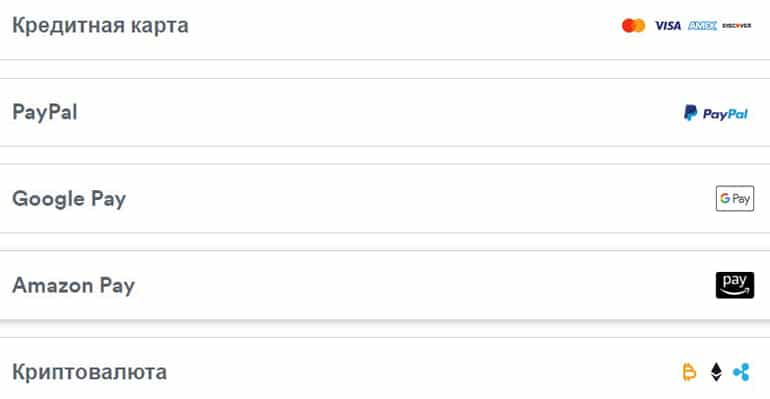Click the PayPal label text on left
Viewport: 770px width, 399px height.
click(x=45, y=112)
